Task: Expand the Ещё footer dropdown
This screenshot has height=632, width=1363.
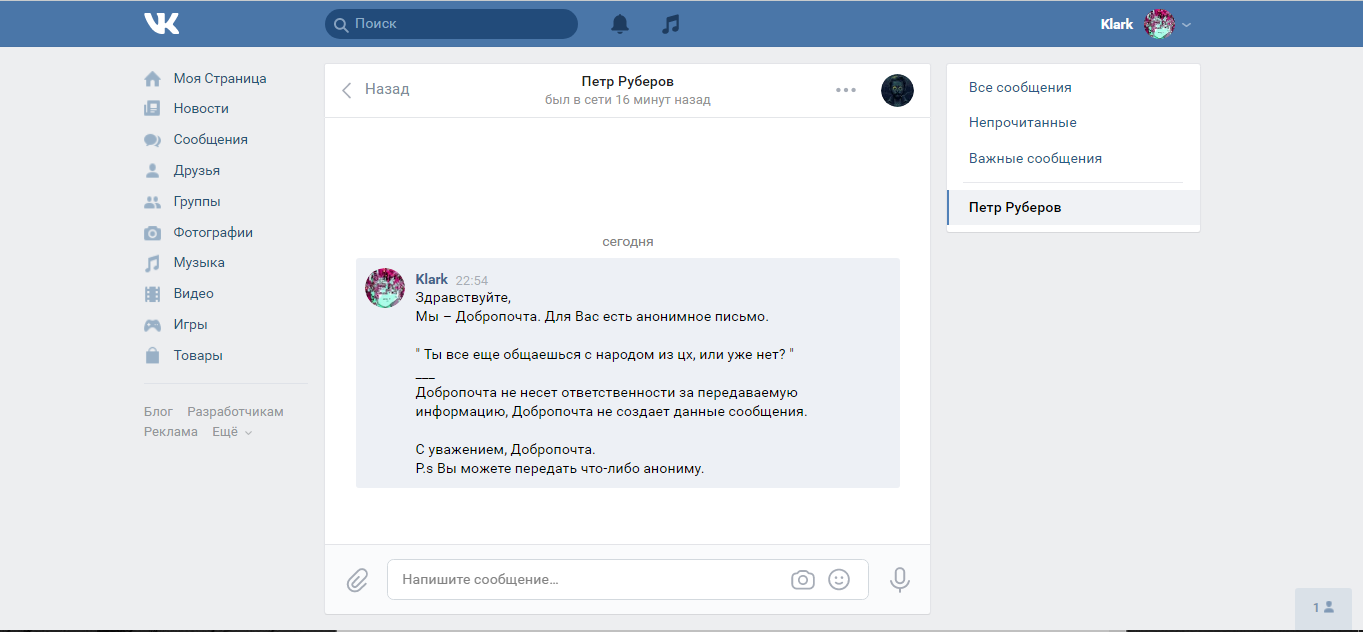Action: click(x=231, y=432)
